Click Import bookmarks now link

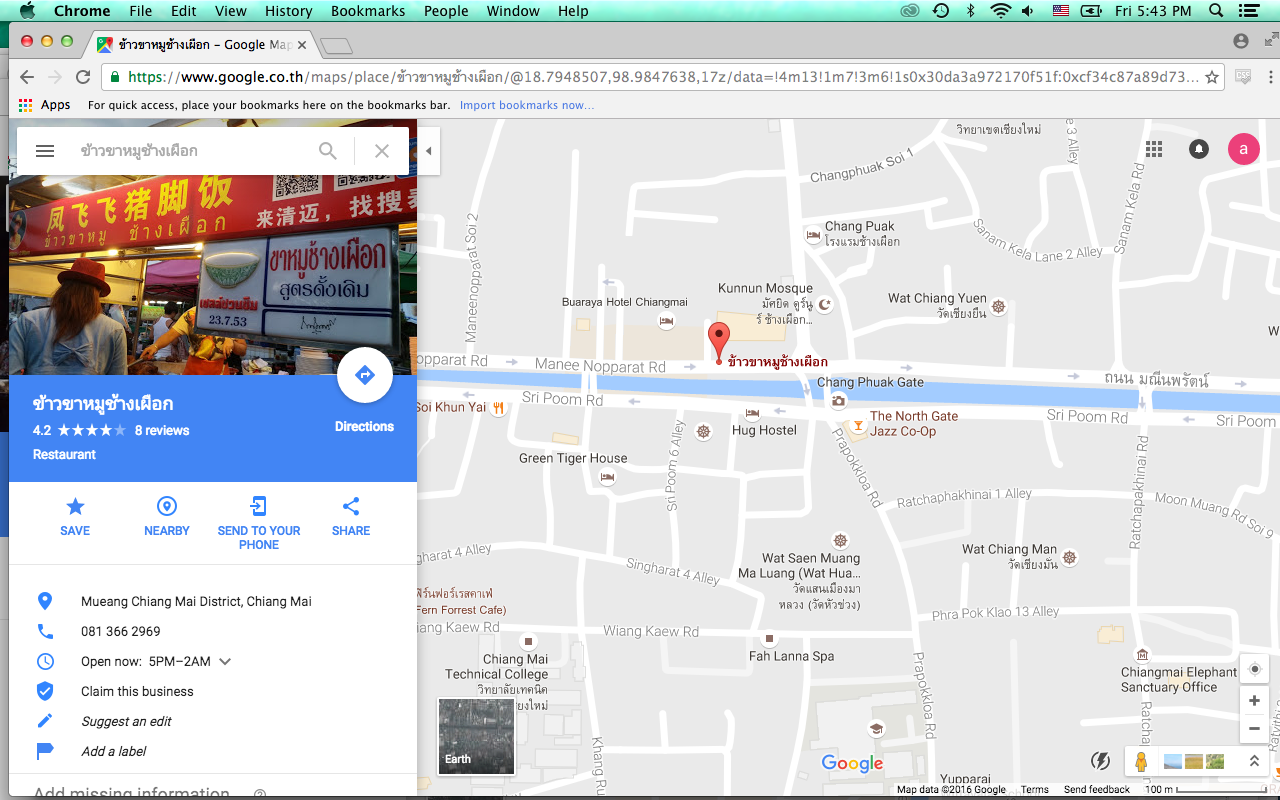[x=527, y=105]
